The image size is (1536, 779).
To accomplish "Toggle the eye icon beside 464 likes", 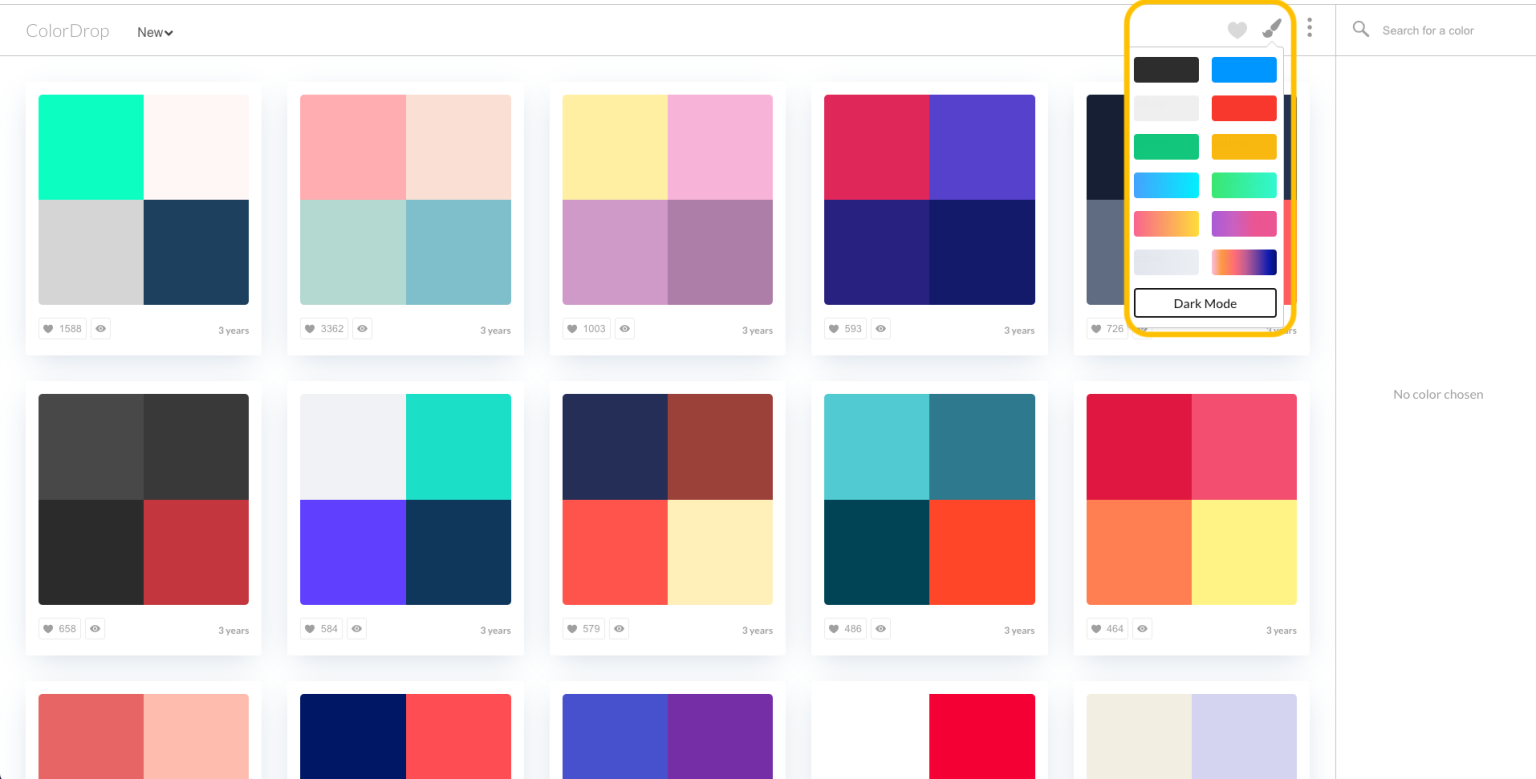I will [x=1143, y=629].
